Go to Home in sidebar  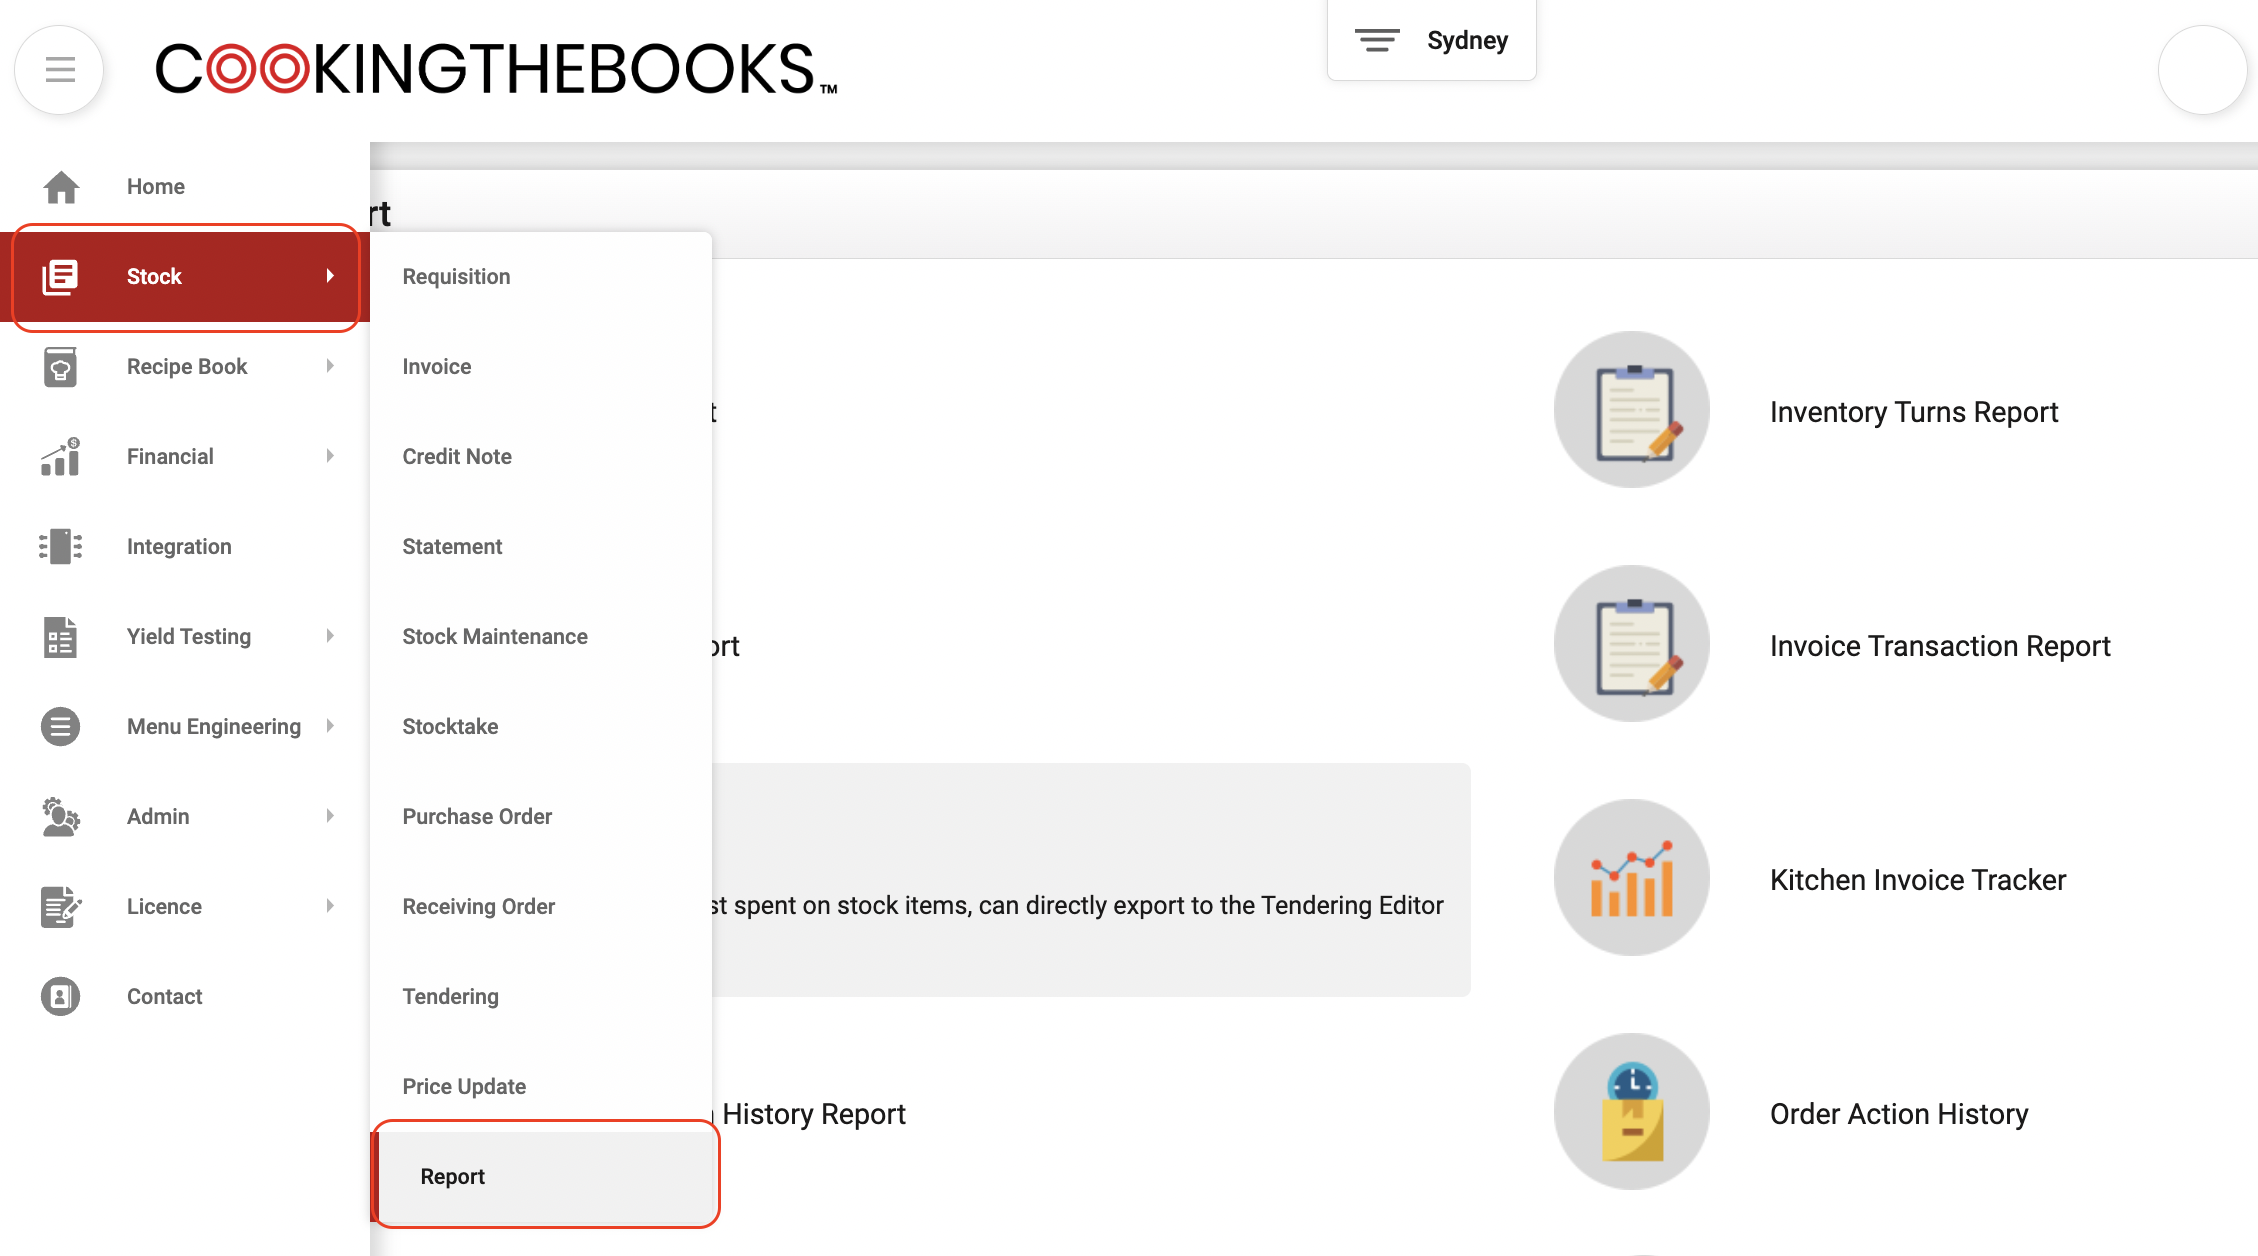pos(185,187)
